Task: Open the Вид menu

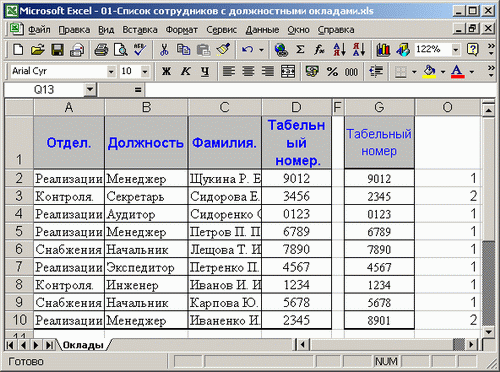Action: (106, 30)
